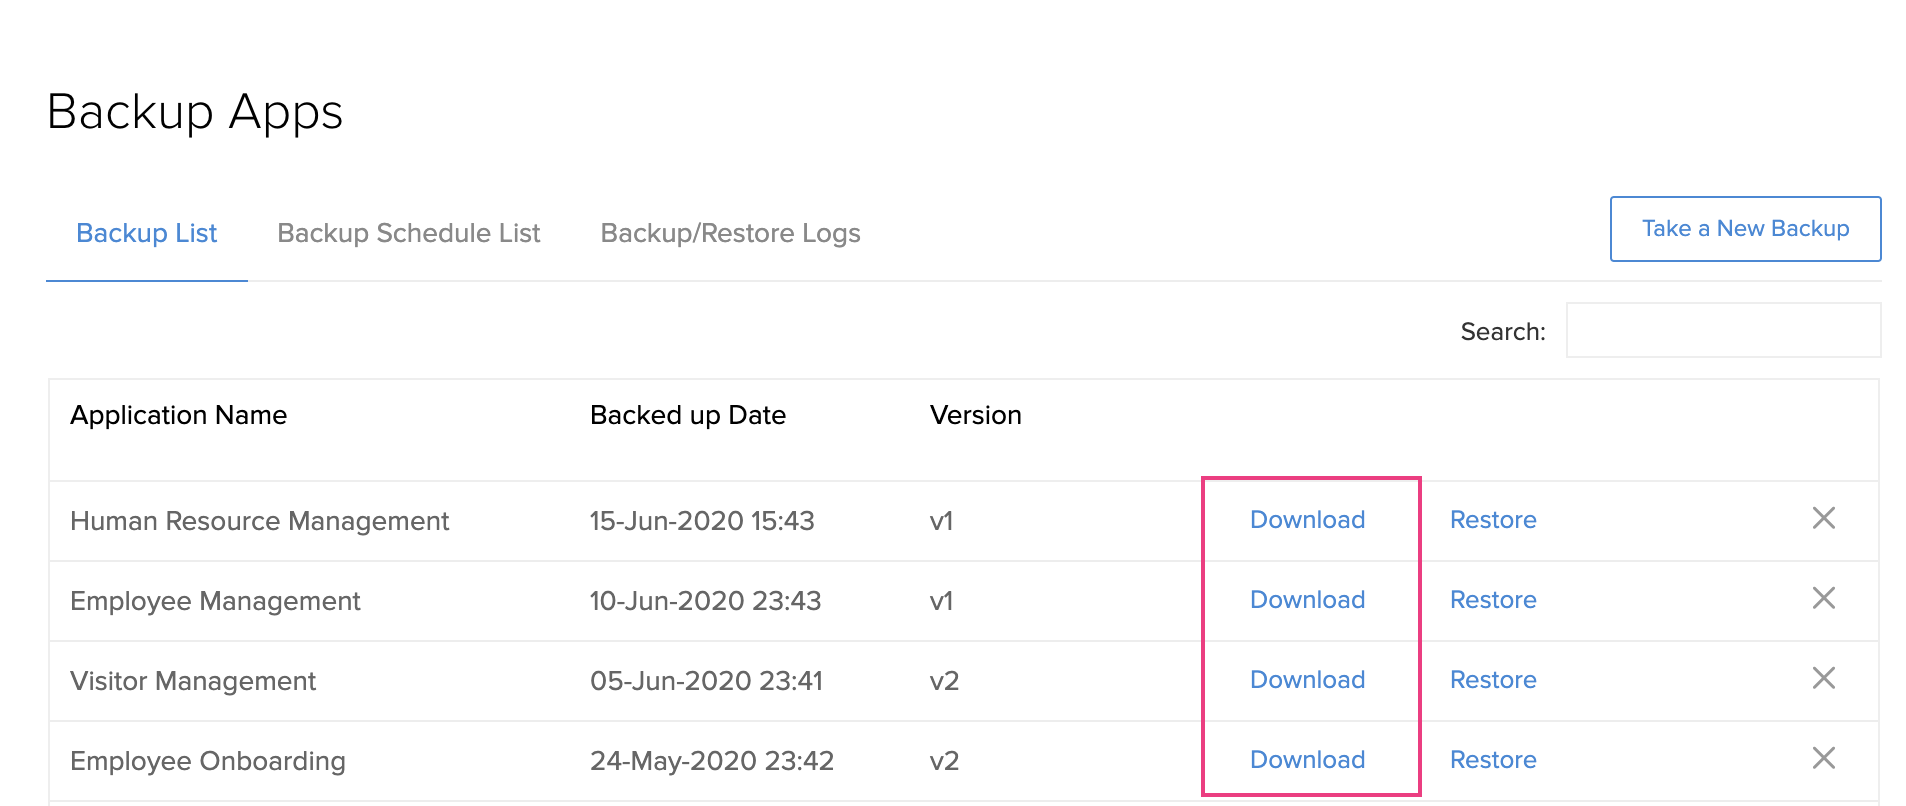
Task: Download the Human Resource Management backup
Action: pyautogui.click(x=1307, y=519)
